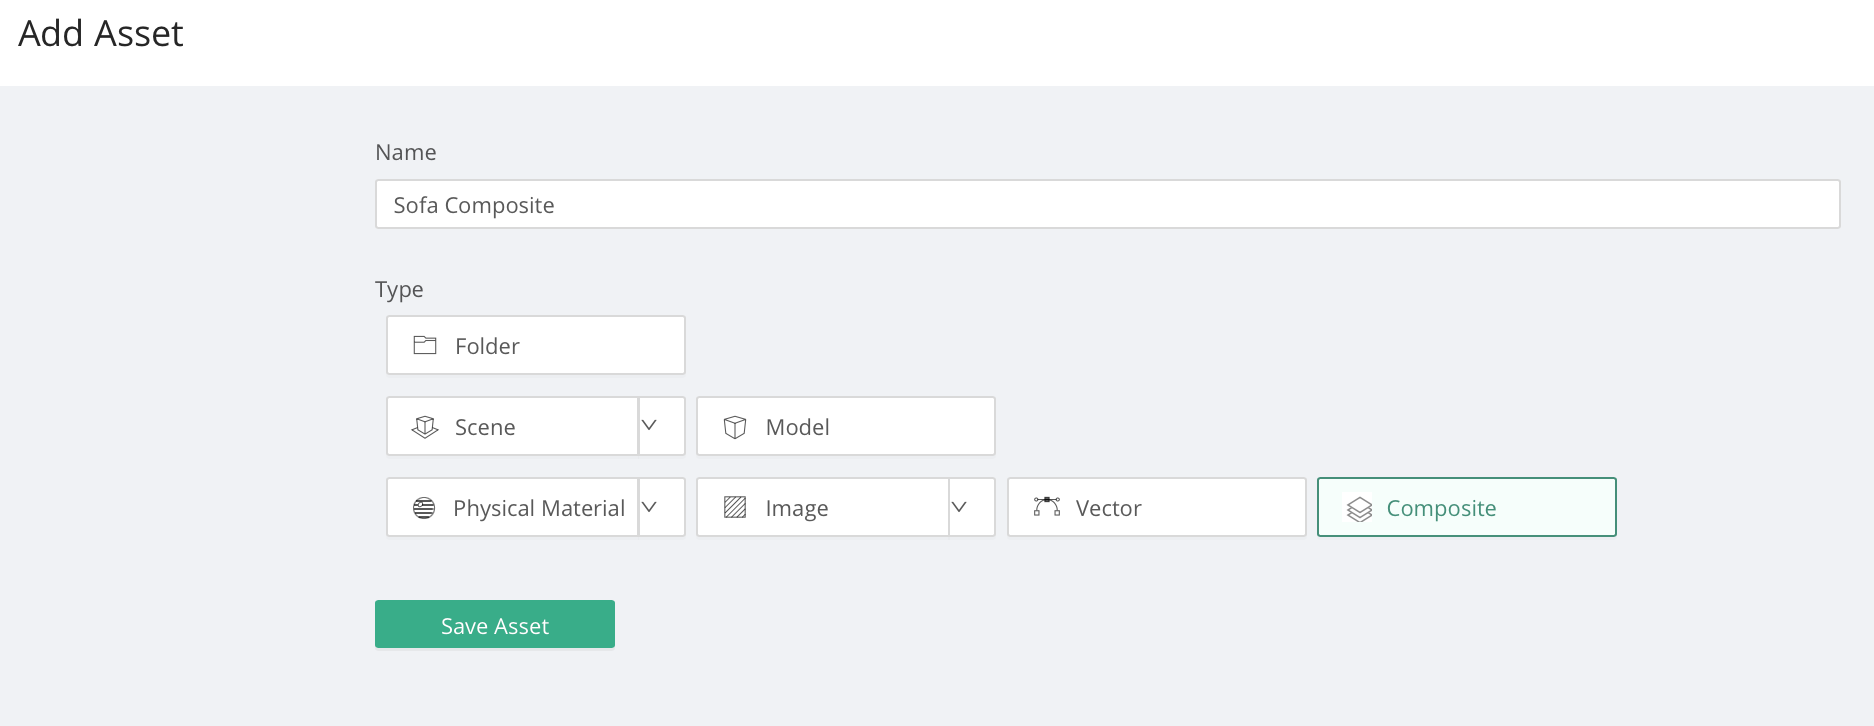This screenshot has height=726, width=1874.
Task: Expand the Image type dropdown arrow
Action: [x=960, y=507]
